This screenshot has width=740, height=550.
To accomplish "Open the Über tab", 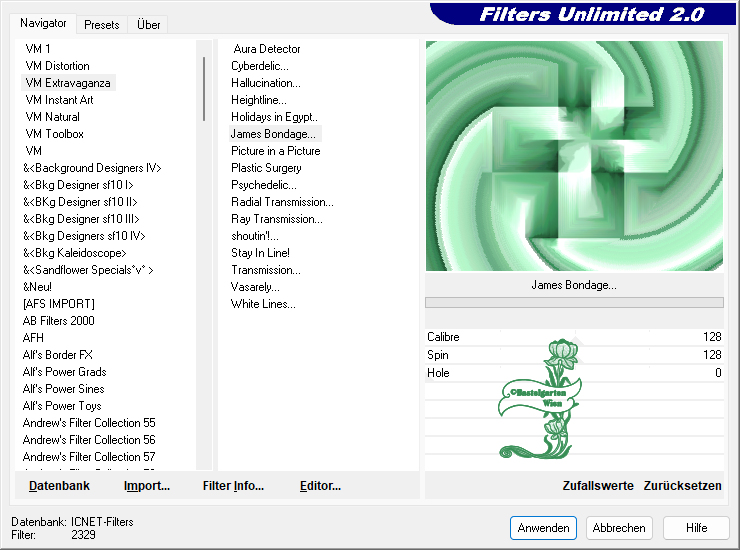I will pyautogui.click(x=148, y=25).
